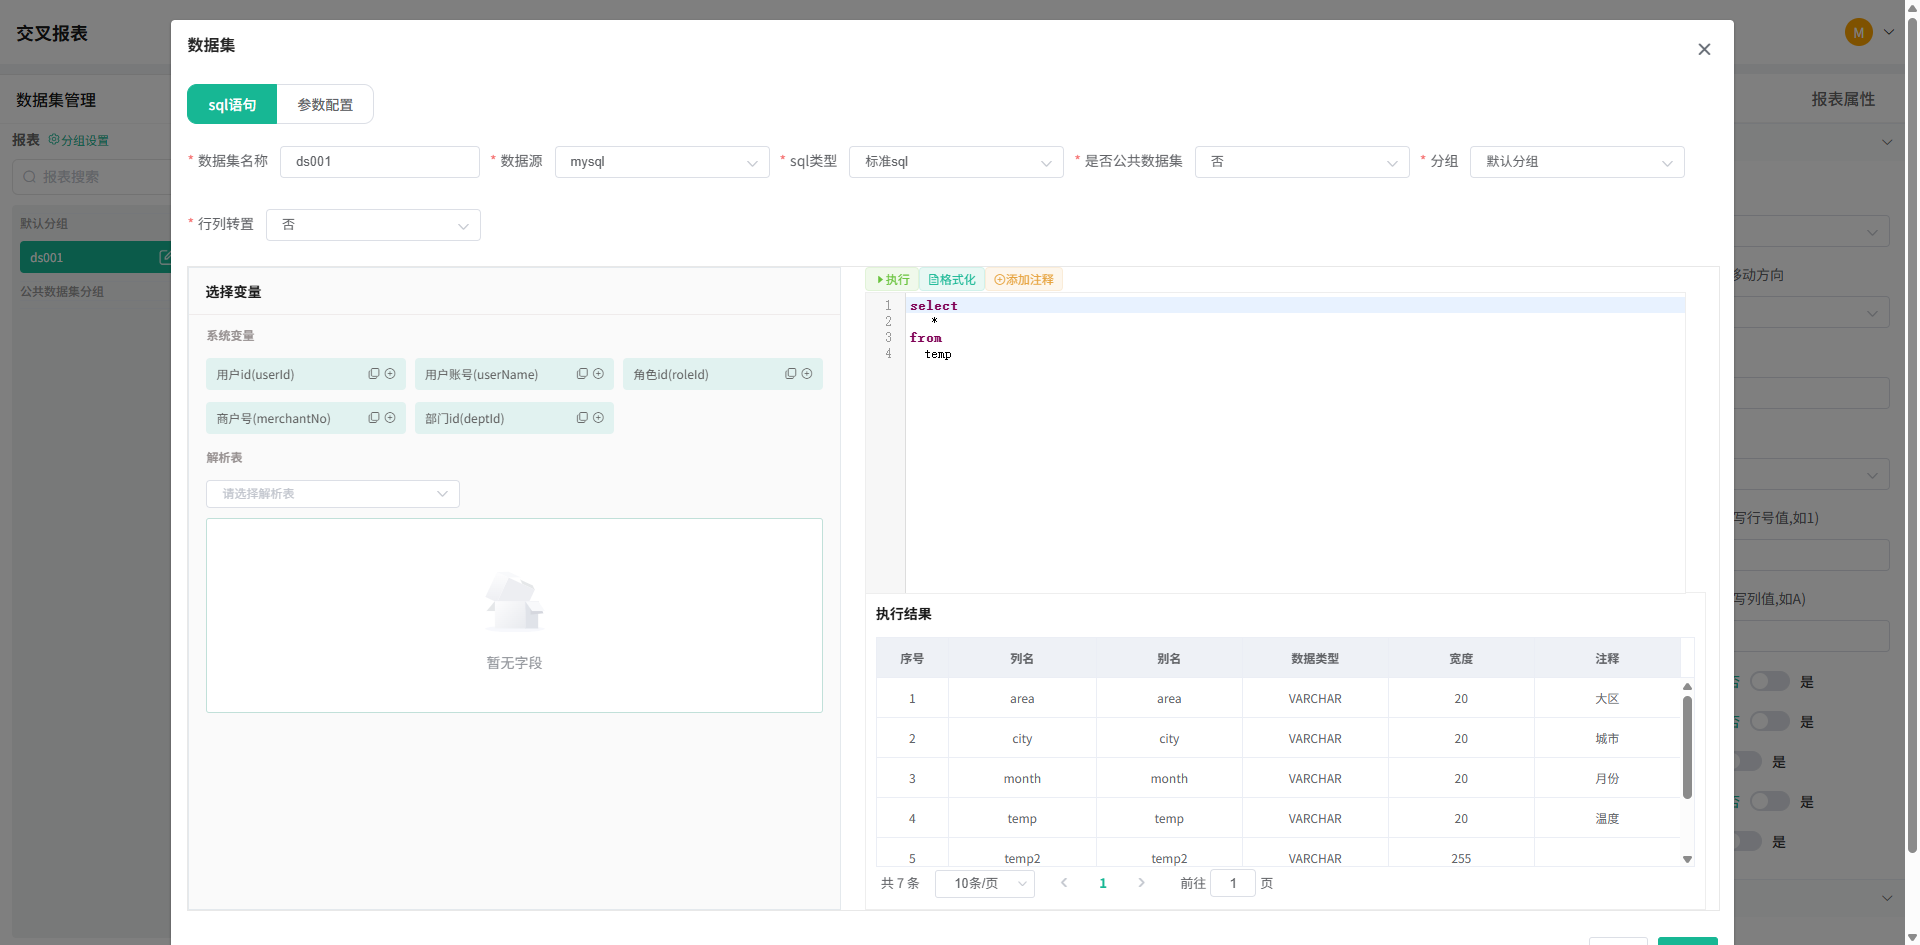Toggle the bottom 是 switch in report properties
This screenshot has width=1920, height=945.
[x=1747, y=841]
